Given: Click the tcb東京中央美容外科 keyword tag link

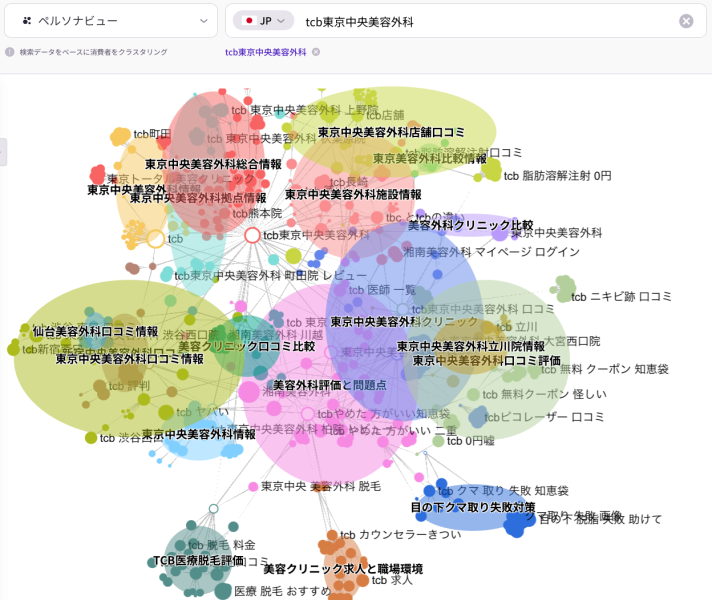Looking at the screenshot, I should tap(266, 52).
